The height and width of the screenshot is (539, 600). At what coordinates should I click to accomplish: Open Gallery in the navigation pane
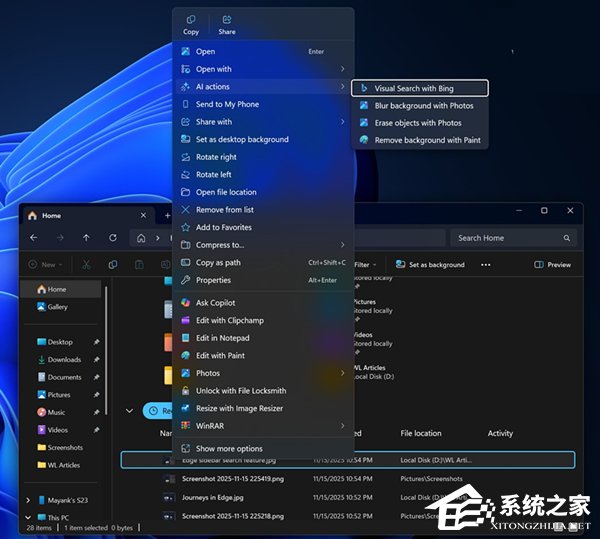pyautogui.click(x=58, y=307)
